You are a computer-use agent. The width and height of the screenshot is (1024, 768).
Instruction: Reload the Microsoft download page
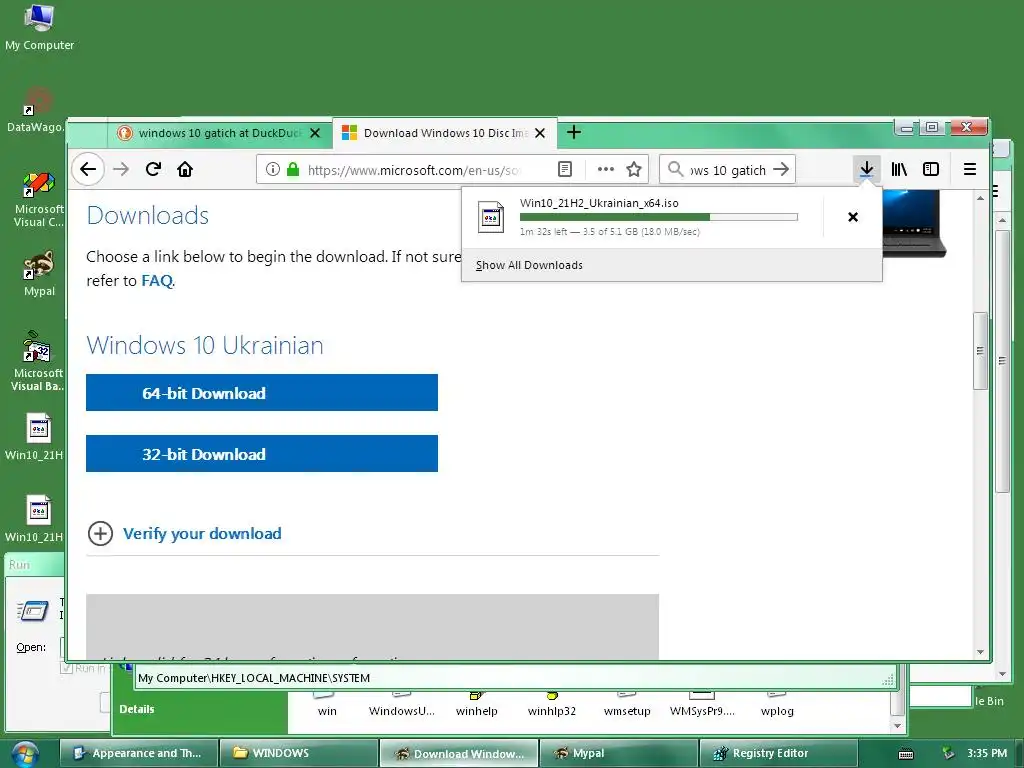click(x=153, y=170)
